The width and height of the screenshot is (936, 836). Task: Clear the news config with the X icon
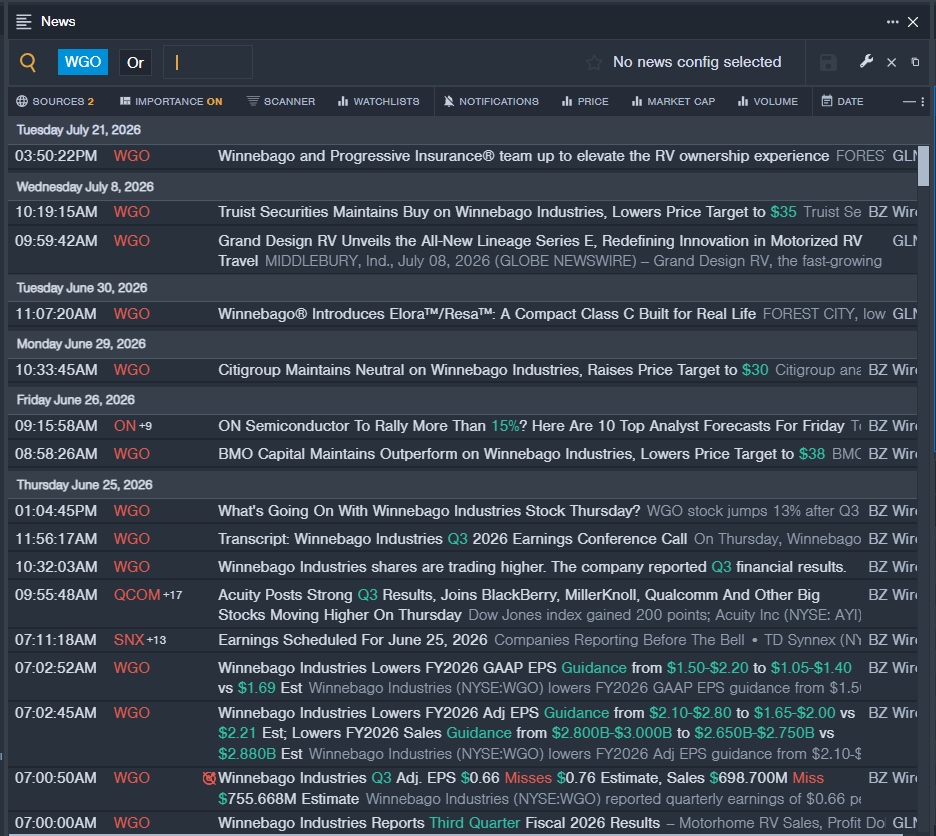click(x=891, y=62)
